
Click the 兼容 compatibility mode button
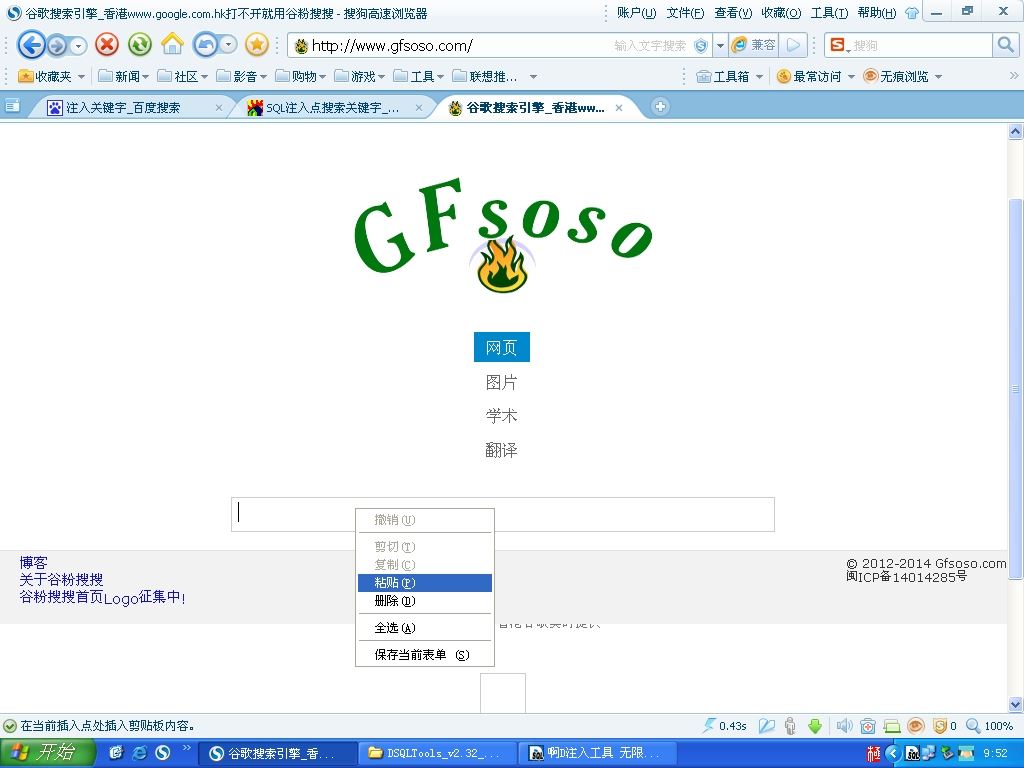[754, 45]
